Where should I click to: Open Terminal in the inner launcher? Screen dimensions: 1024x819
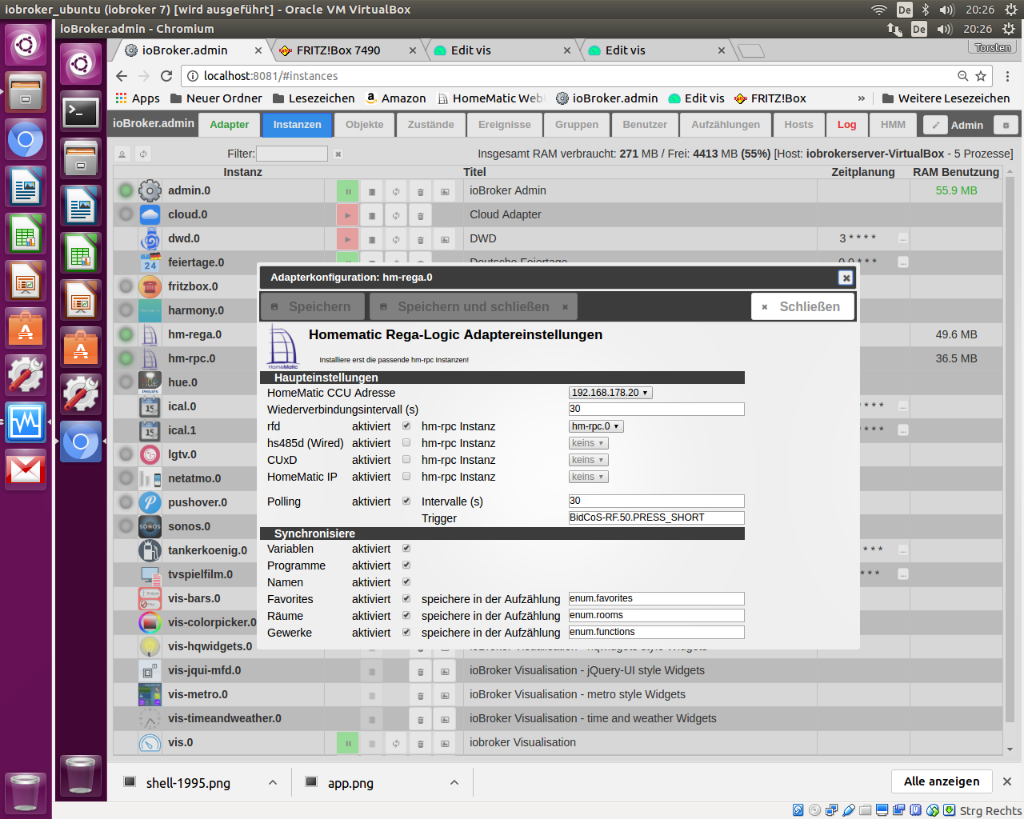pos(80,113)
